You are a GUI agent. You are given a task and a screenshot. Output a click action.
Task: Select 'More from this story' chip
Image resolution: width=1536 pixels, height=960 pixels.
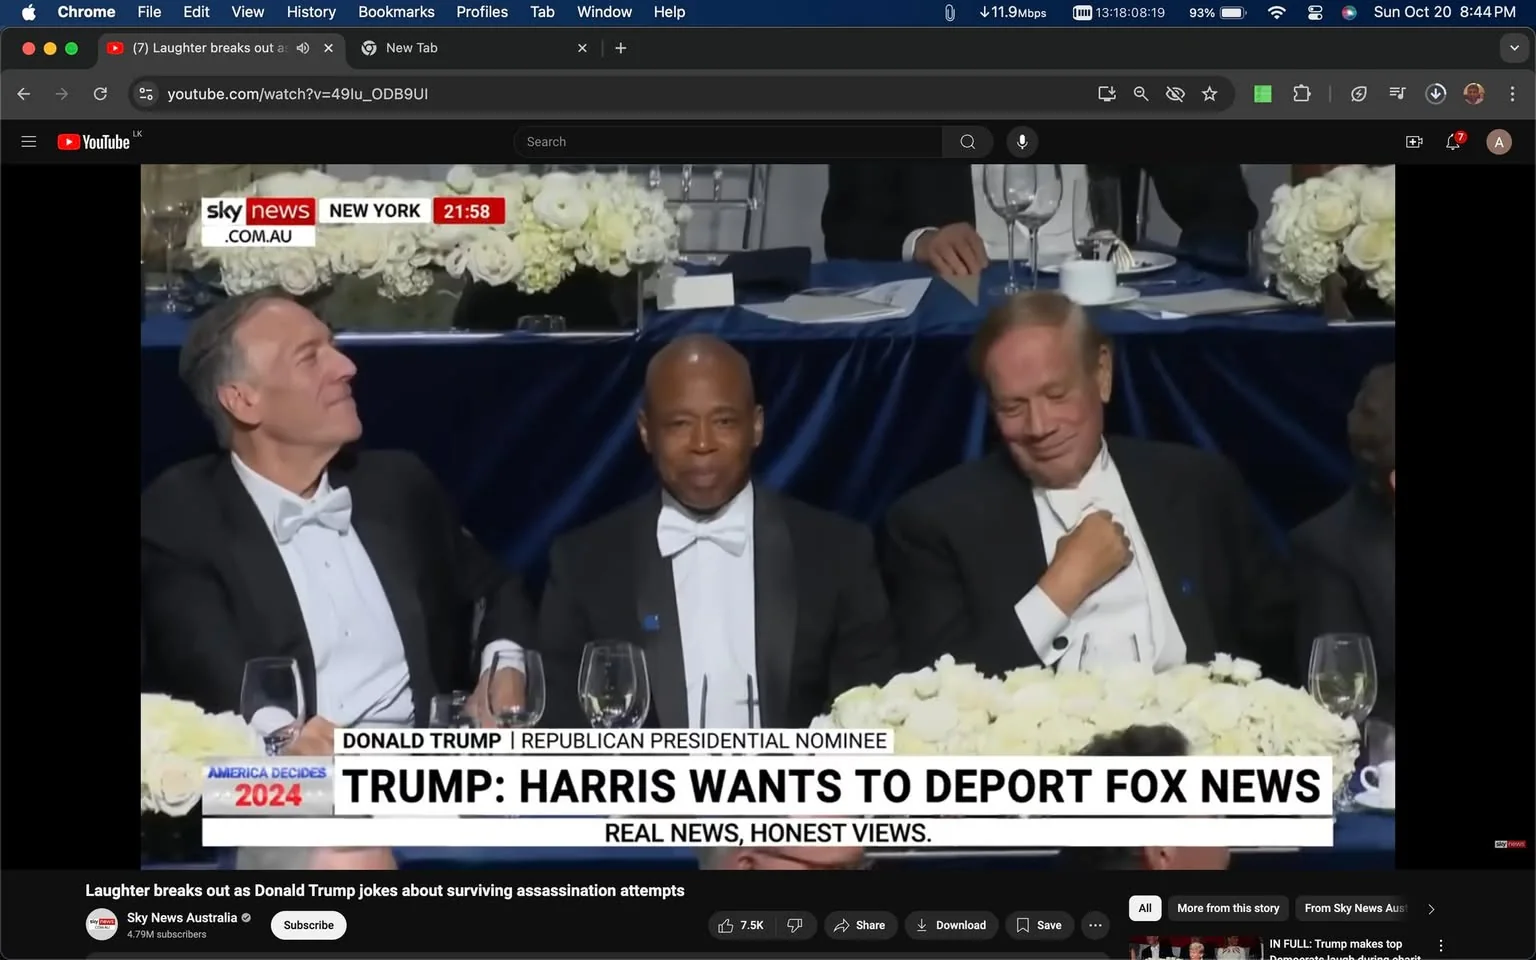tap(1228, 908)
